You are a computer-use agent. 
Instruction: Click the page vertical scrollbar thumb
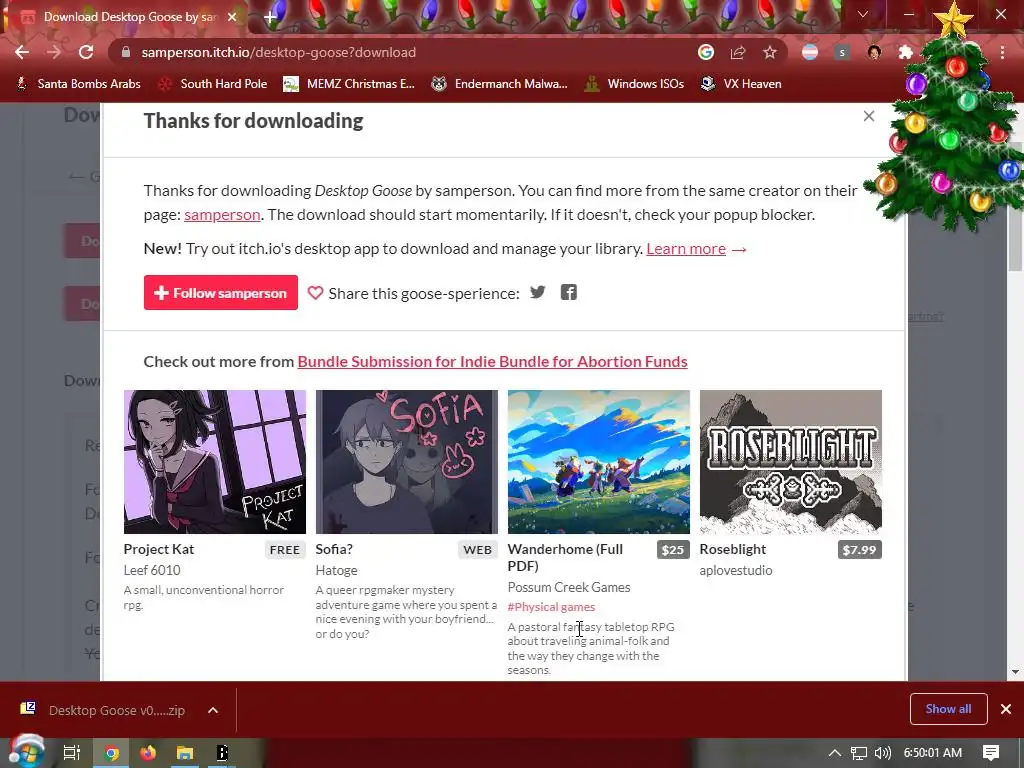pos(1016,206)
